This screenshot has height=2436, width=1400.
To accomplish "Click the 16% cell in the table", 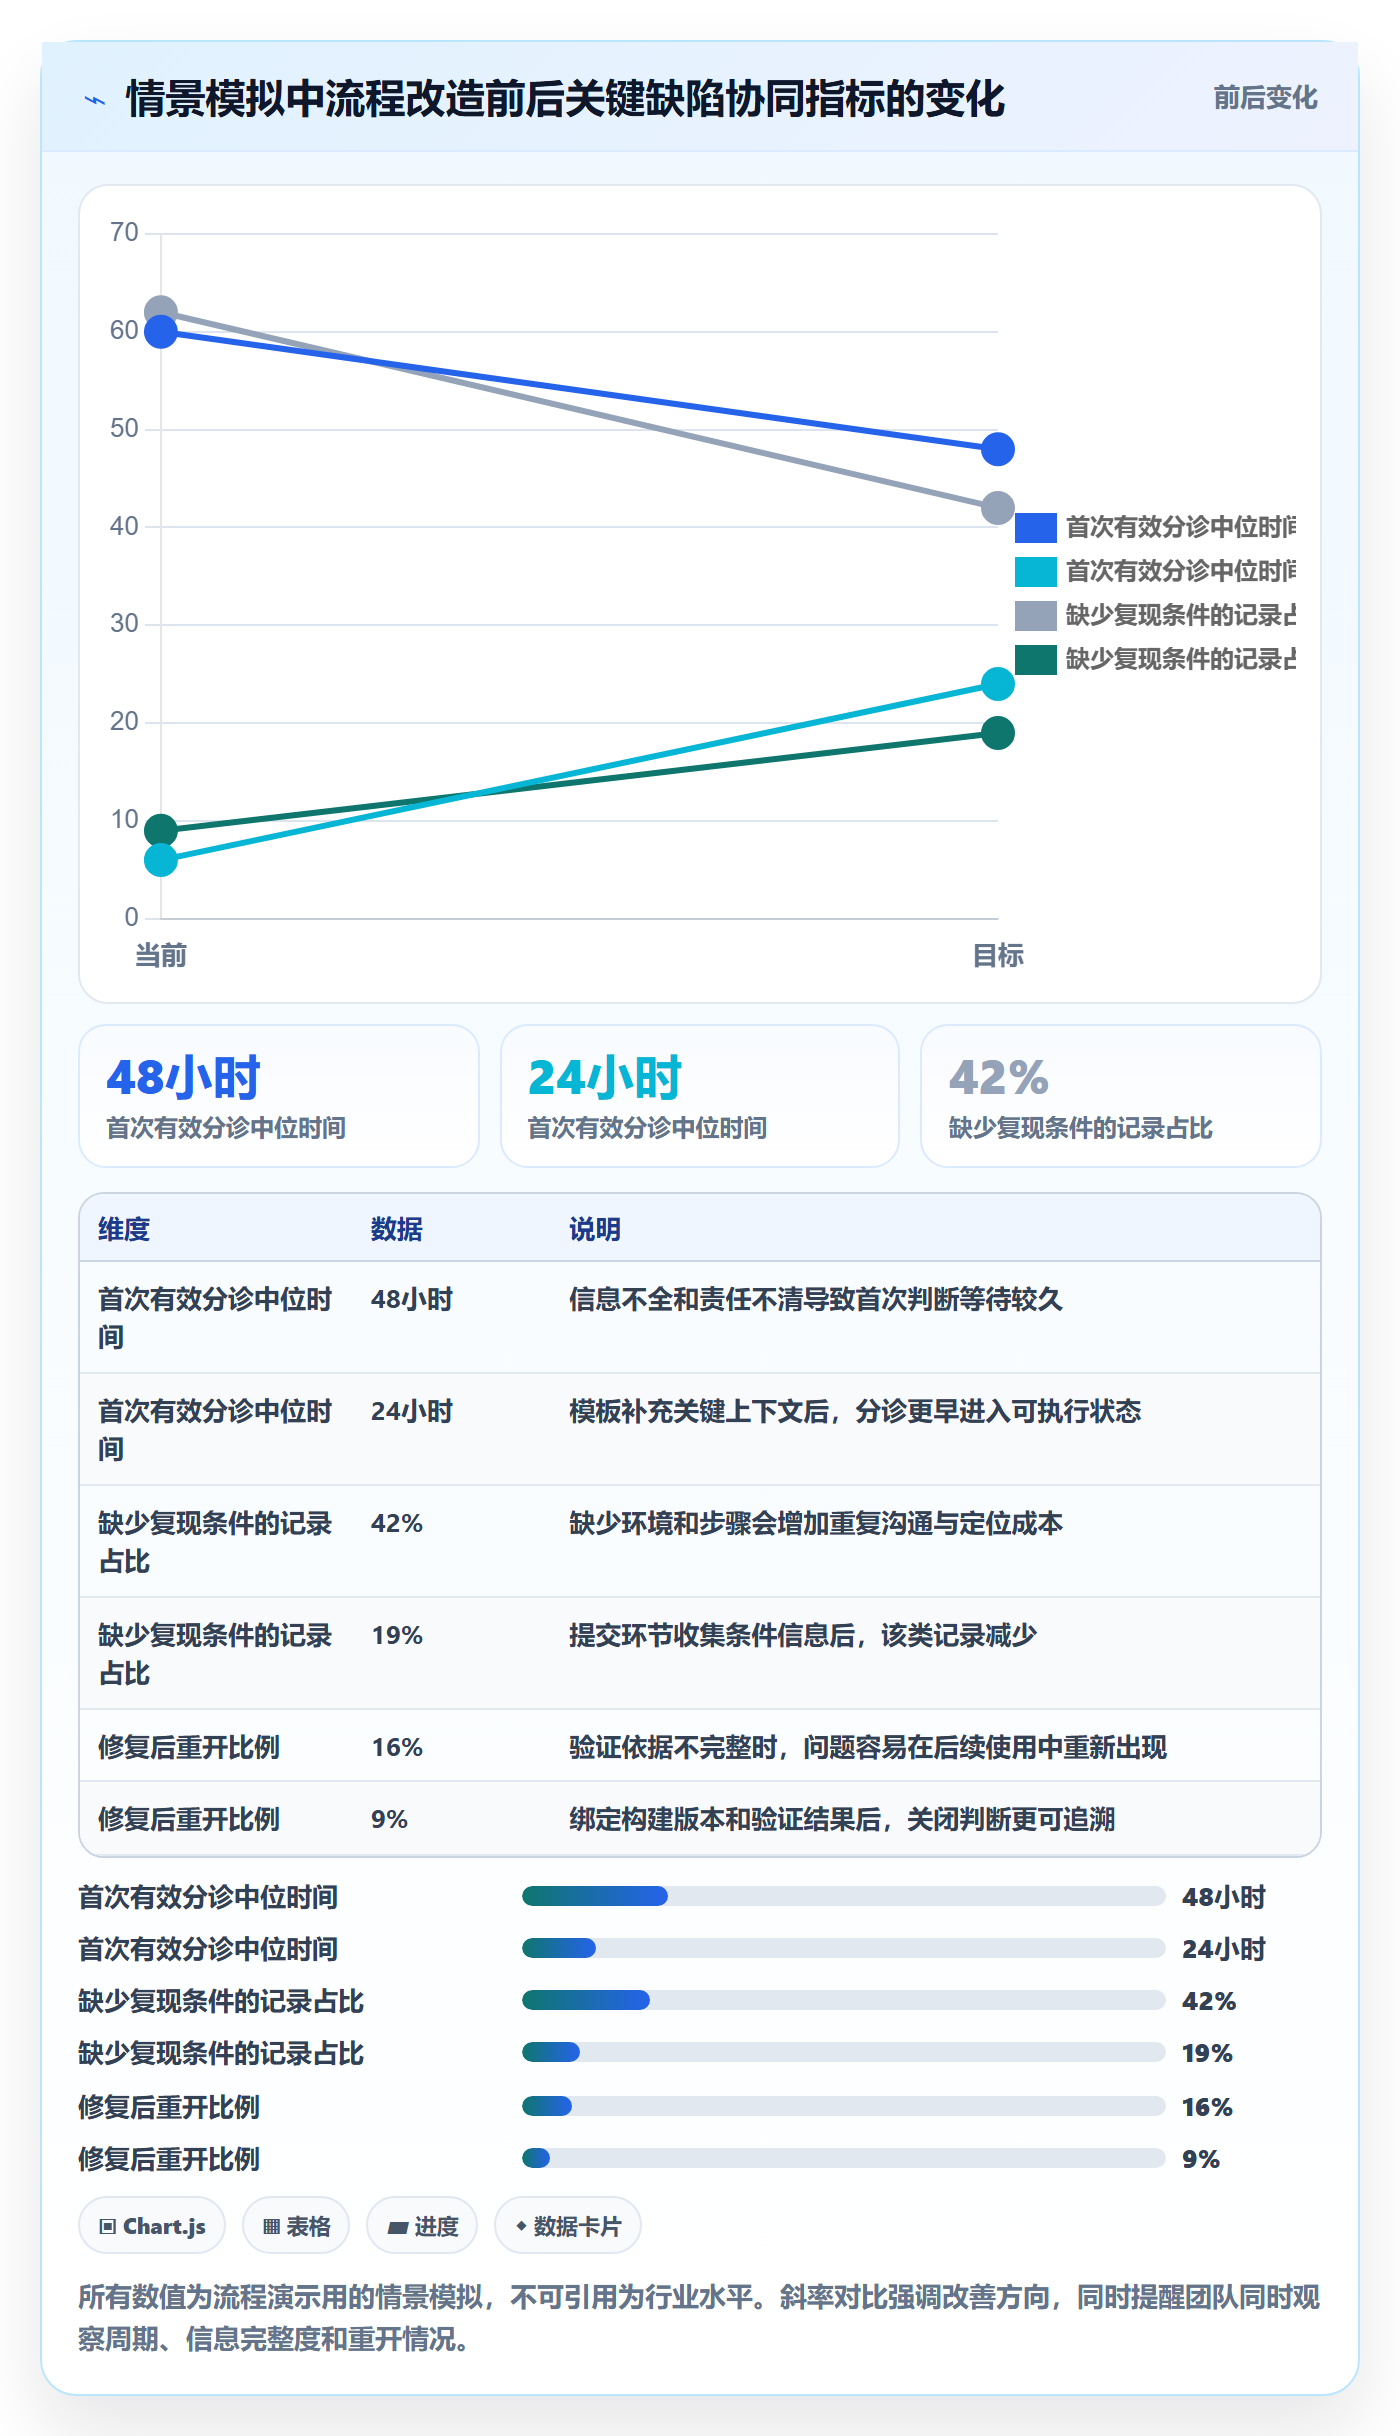I will [x=397, y=1747].
